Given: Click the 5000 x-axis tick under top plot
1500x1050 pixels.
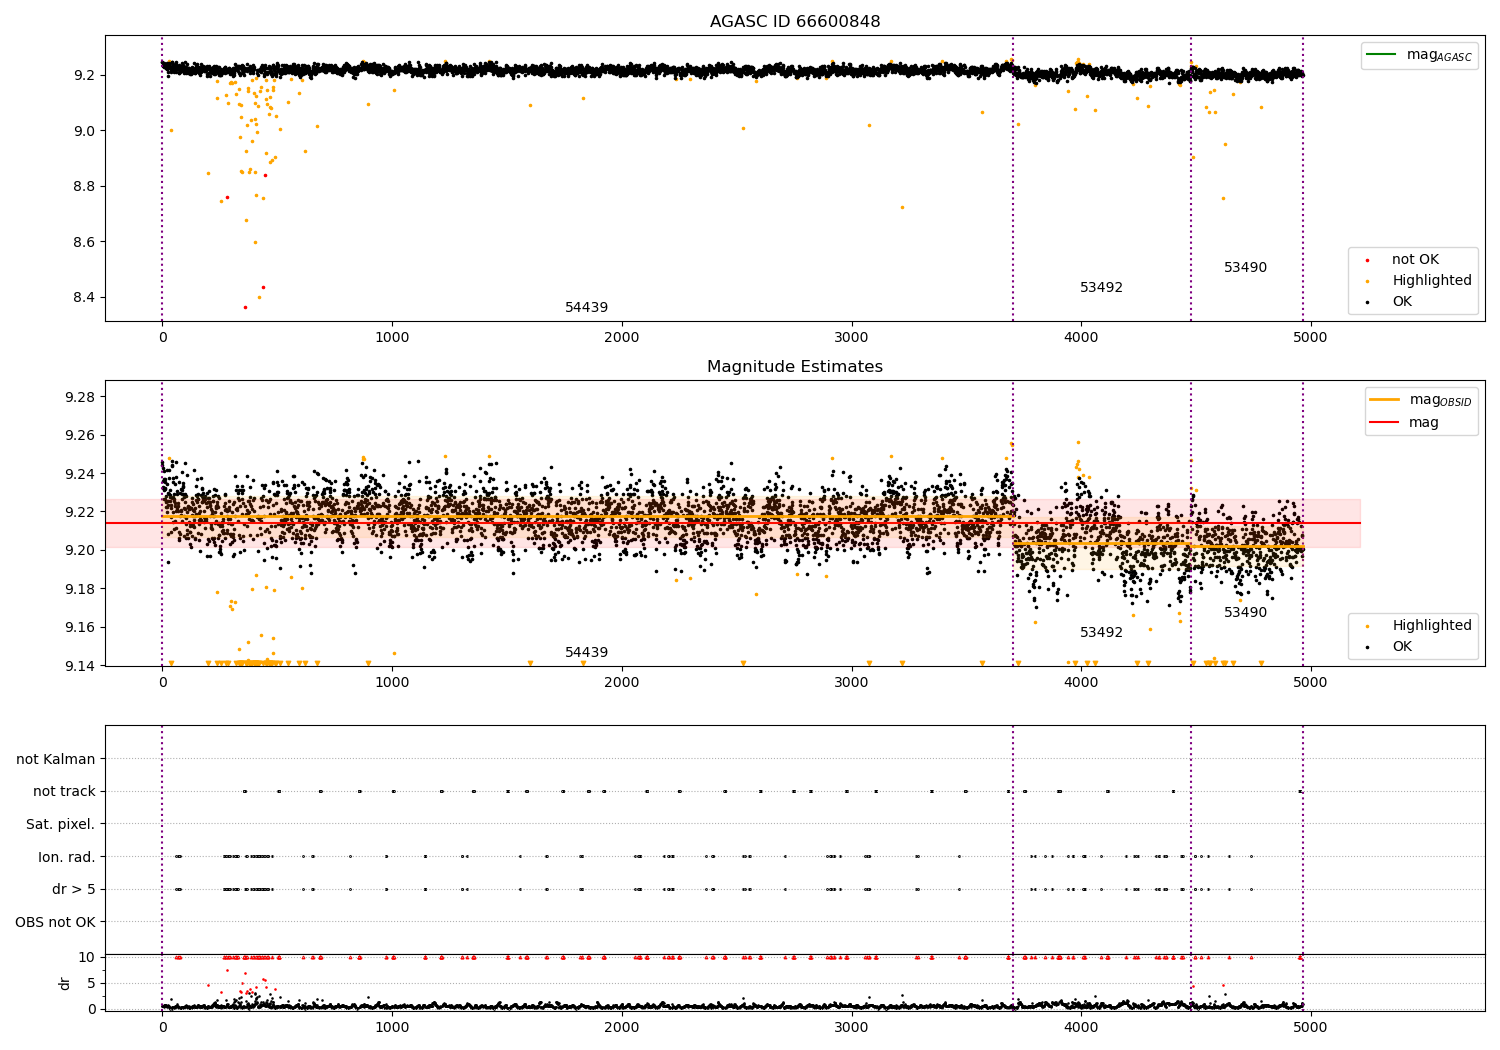Looking at the screenshot, I should 1310,338.
